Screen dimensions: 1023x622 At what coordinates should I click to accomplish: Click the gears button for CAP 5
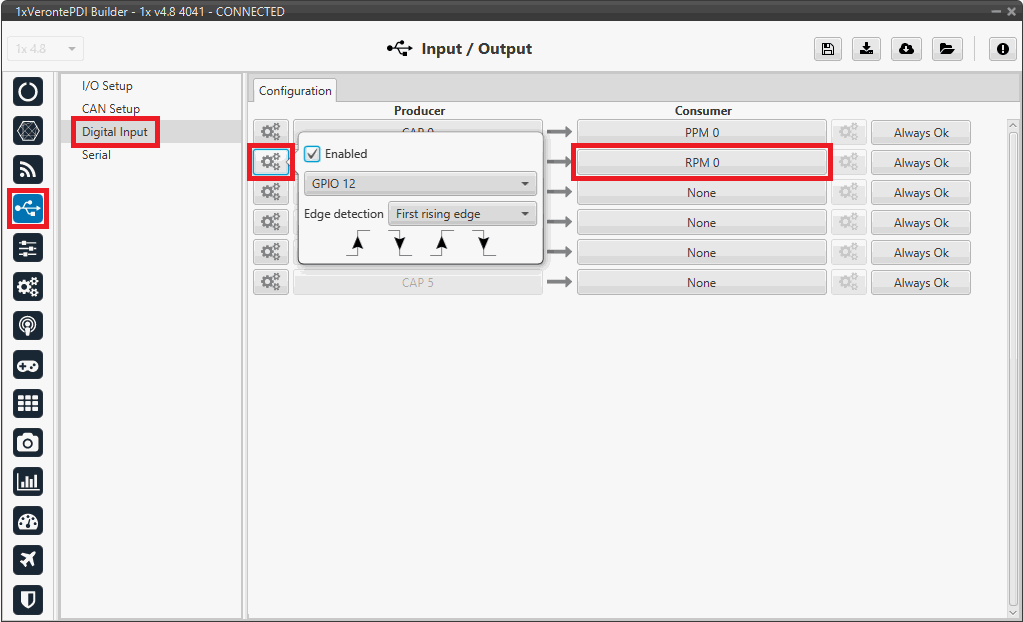click(x=270, y=282)
